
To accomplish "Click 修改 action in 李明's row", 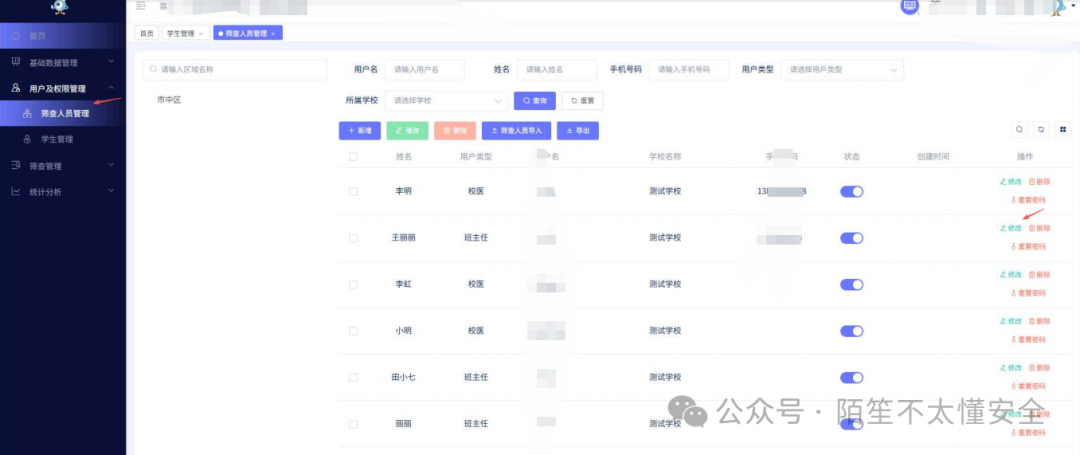I will (x=1010, y=182).
